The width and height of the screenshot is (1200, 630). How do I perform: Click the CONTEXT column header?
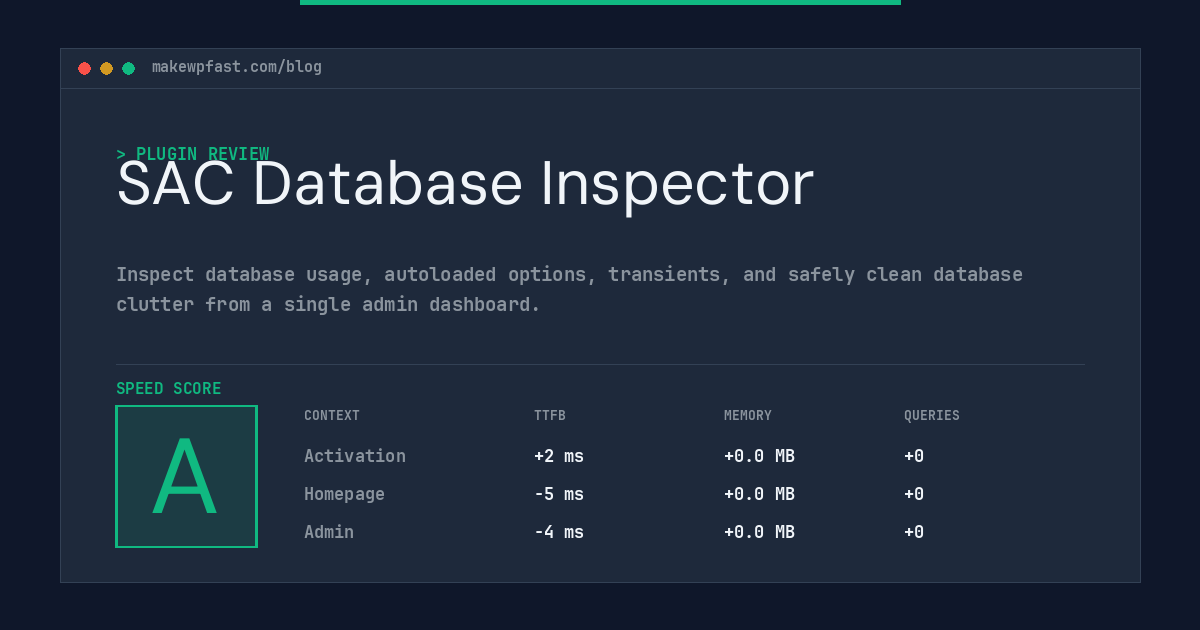(332, 416)
